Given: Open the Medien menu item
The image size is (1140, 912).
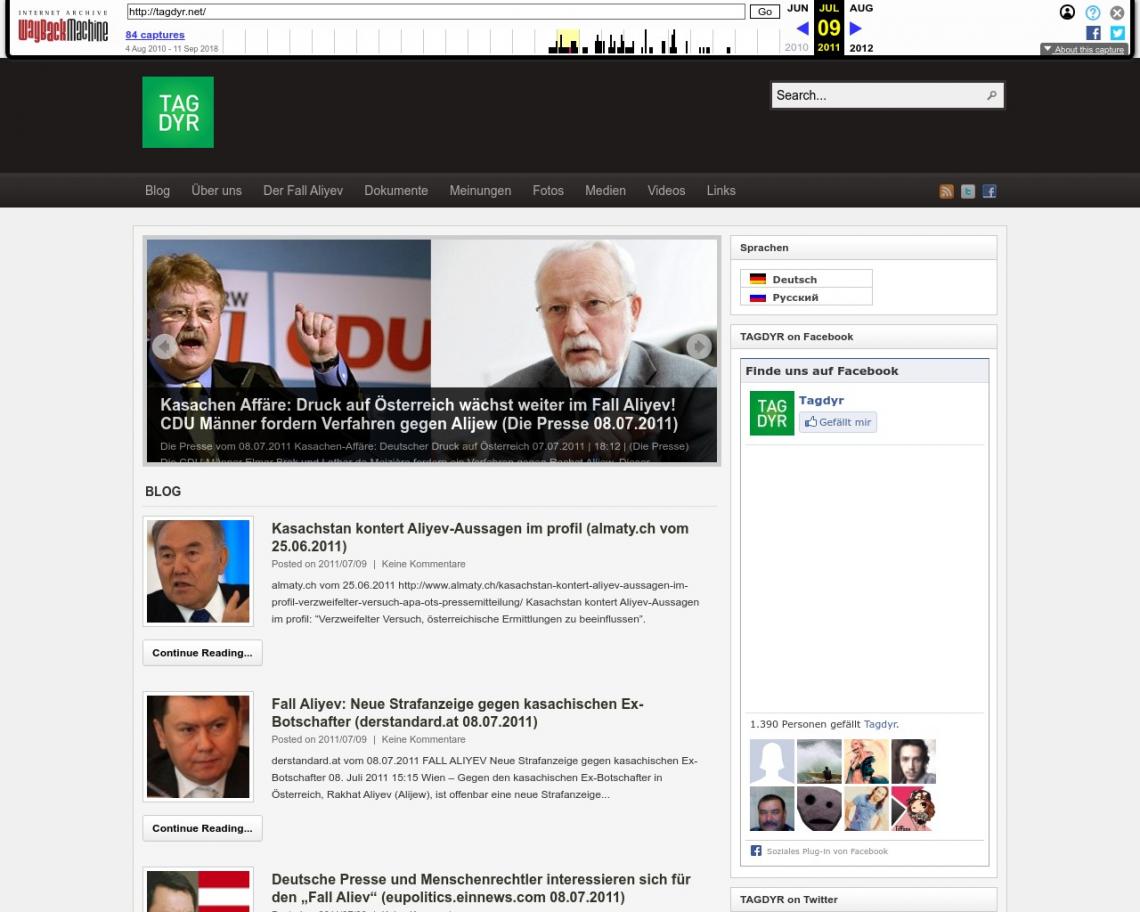Looking at the screenshot, I should 606,191.
